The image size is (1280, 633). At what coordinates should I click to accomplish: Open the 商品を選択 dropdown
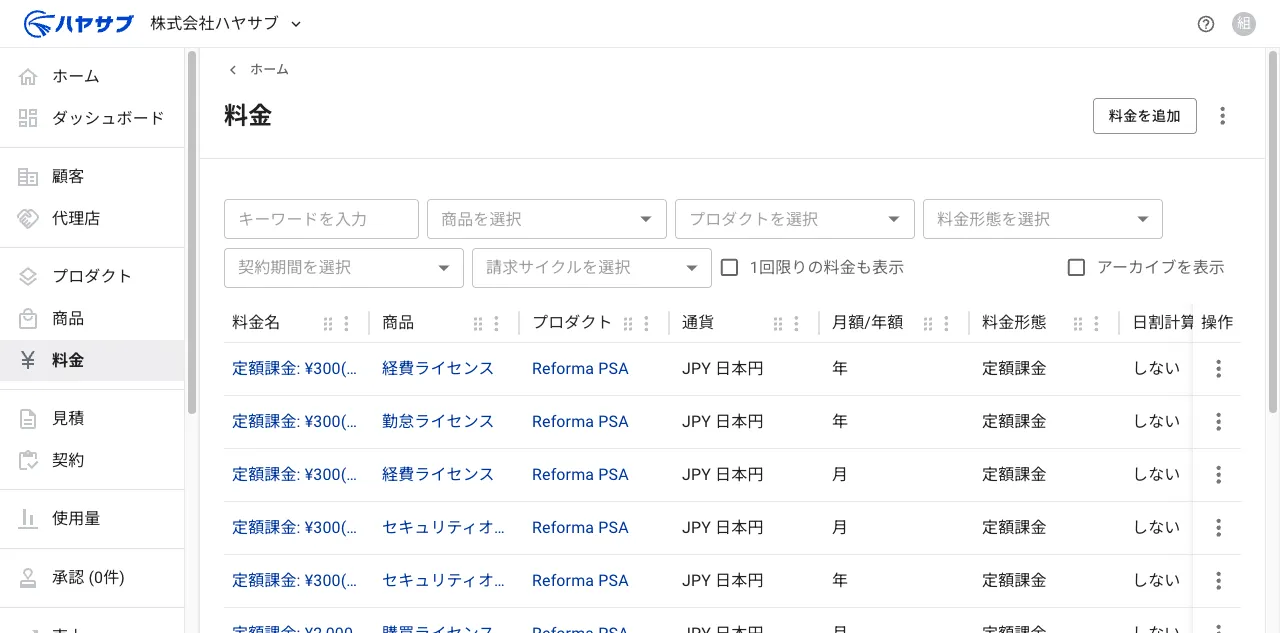pos(547,219)
